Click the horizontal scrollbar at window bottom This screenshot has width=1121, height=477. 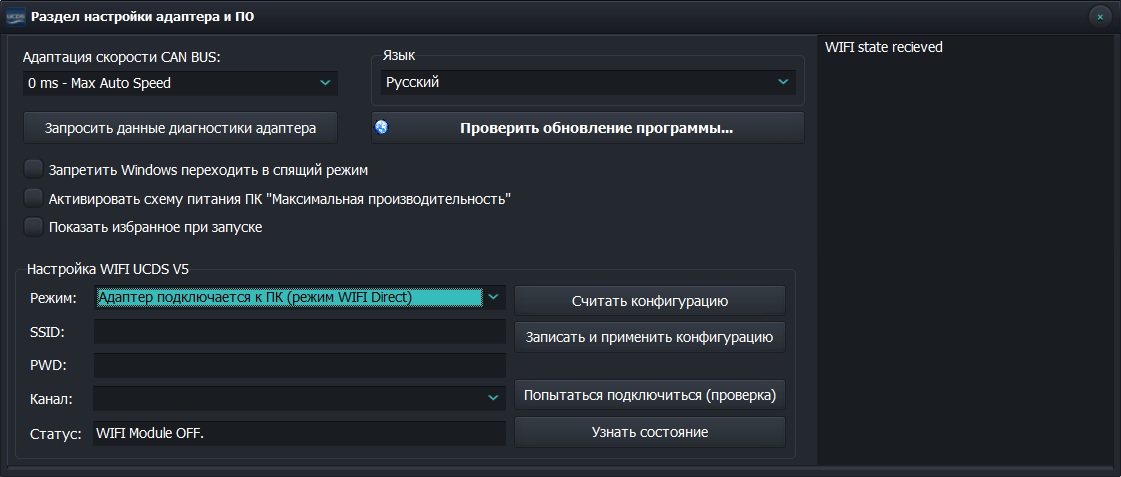click(560, 470)
